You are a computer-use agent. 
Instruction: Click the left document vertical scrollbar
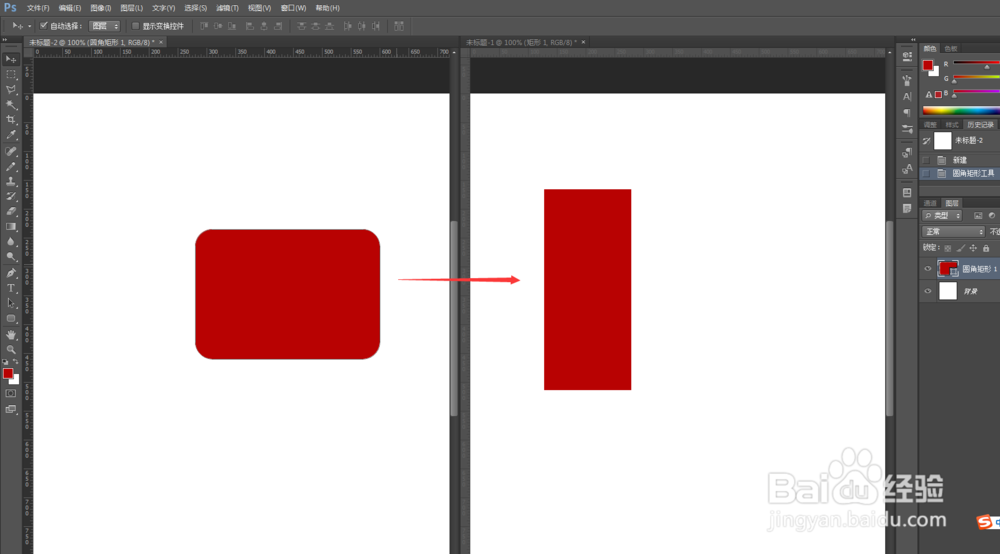pyautogui.click(x=453, y=318)
